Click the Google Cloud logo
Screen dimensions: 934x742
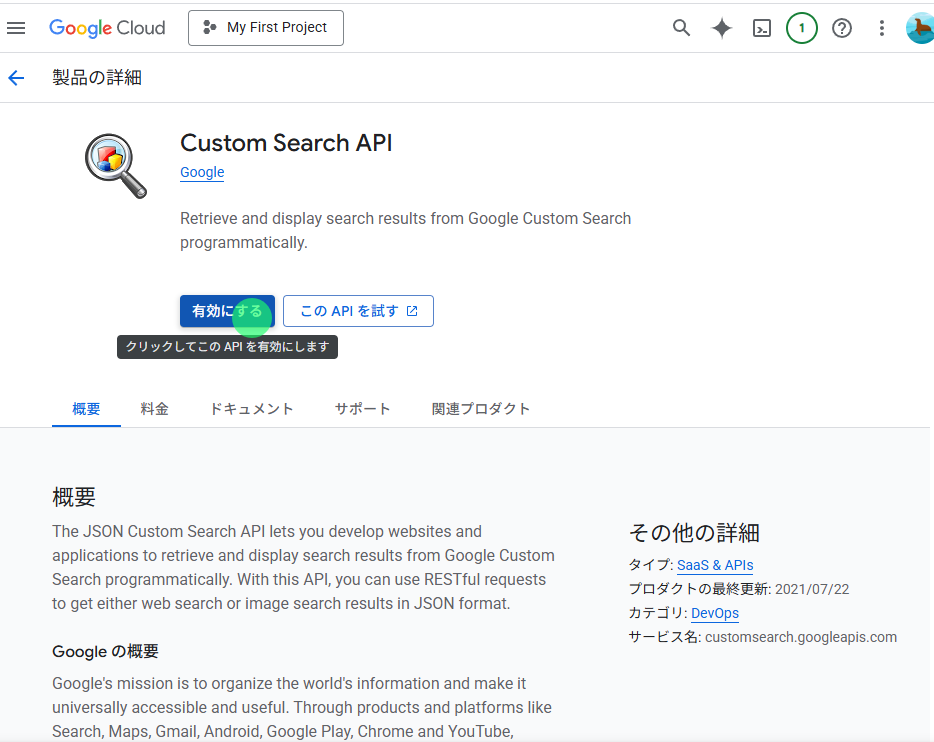pos(107,28)
